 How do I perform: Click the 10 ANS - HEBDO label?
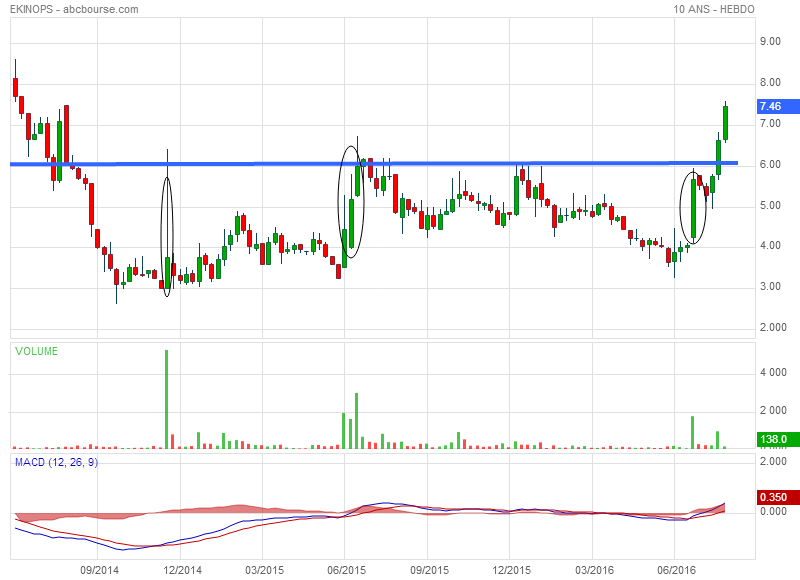click(x=713, y=9)
